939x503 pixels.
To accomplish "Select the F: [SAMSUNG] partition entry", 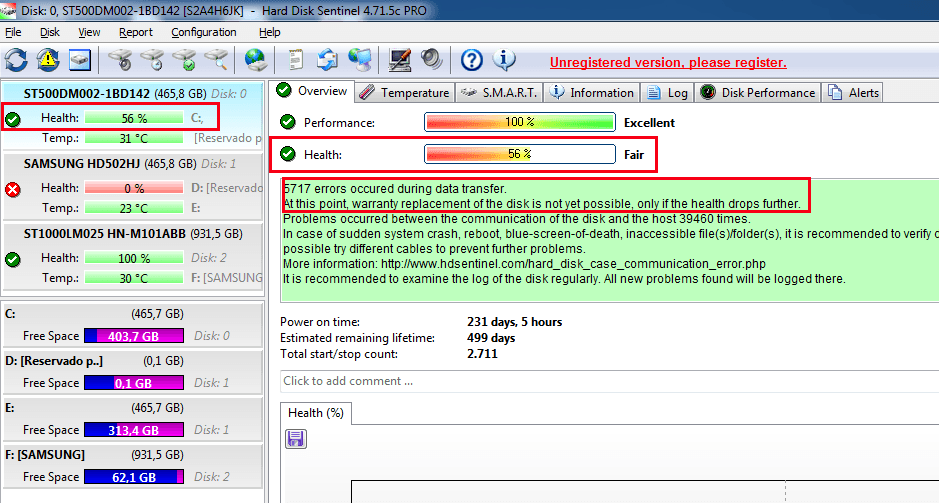I will pyautogui.click(x=133, y=466).
